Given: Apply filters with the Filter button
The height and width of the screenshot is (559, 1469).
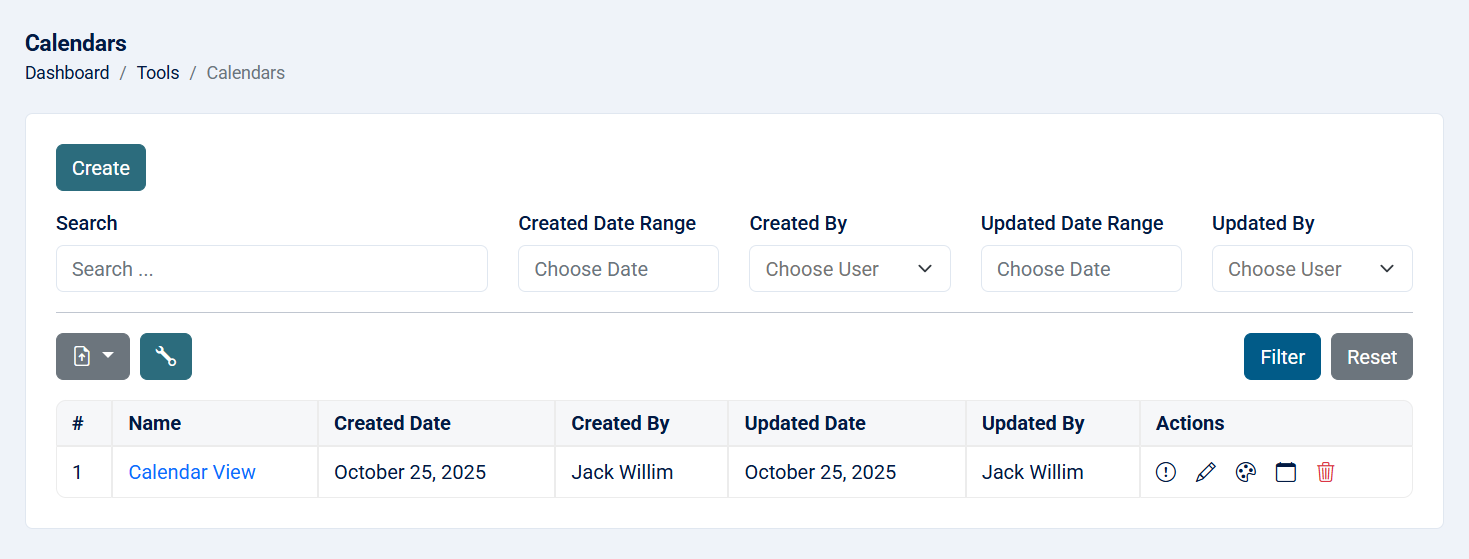Looking at the screenshot, I should click(1282, 357).
